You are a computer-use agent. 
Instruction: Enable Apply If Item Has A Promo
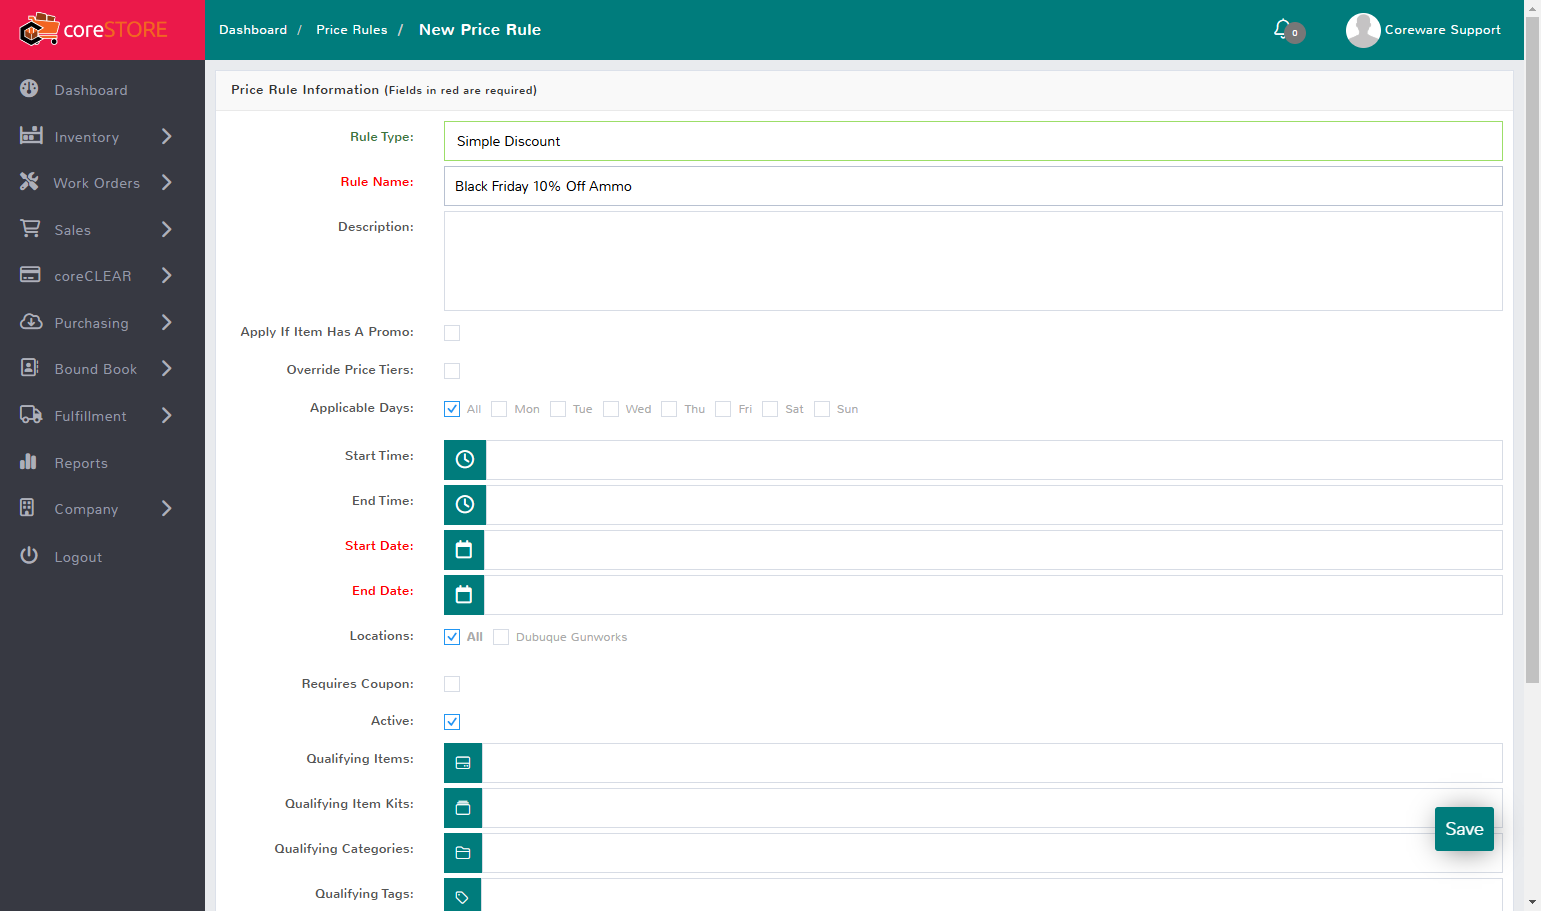point(452,333)
